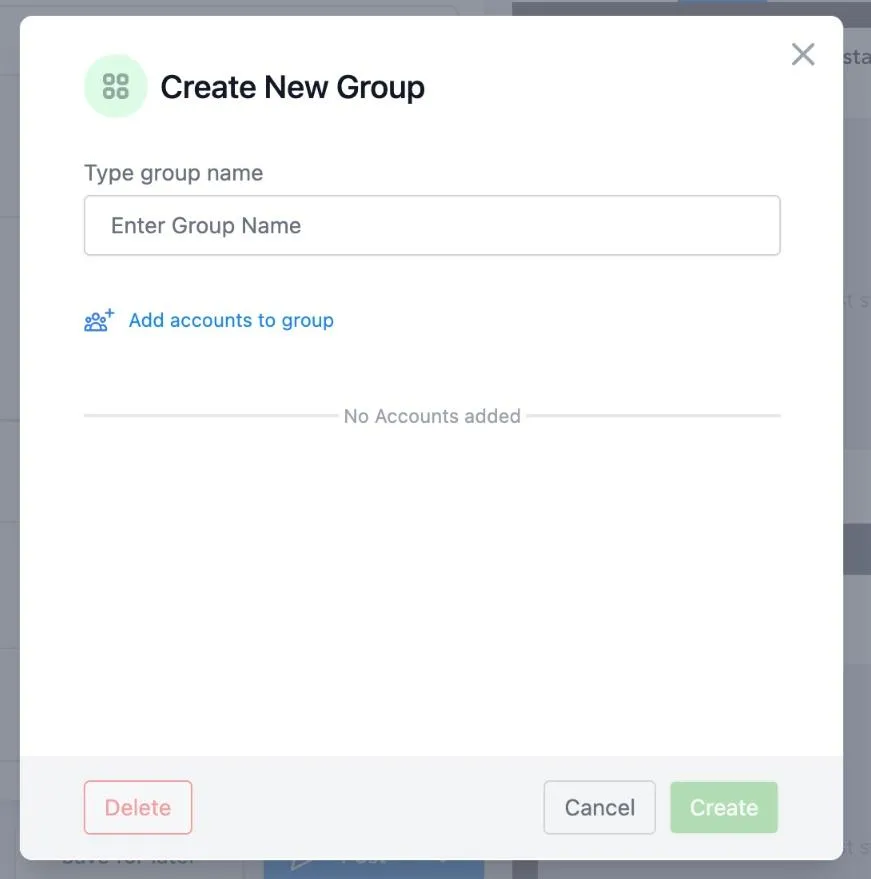Viewport: 871px width, 879px height.
Task: Click the blue Post button behind the dialog
Action: 374,869
